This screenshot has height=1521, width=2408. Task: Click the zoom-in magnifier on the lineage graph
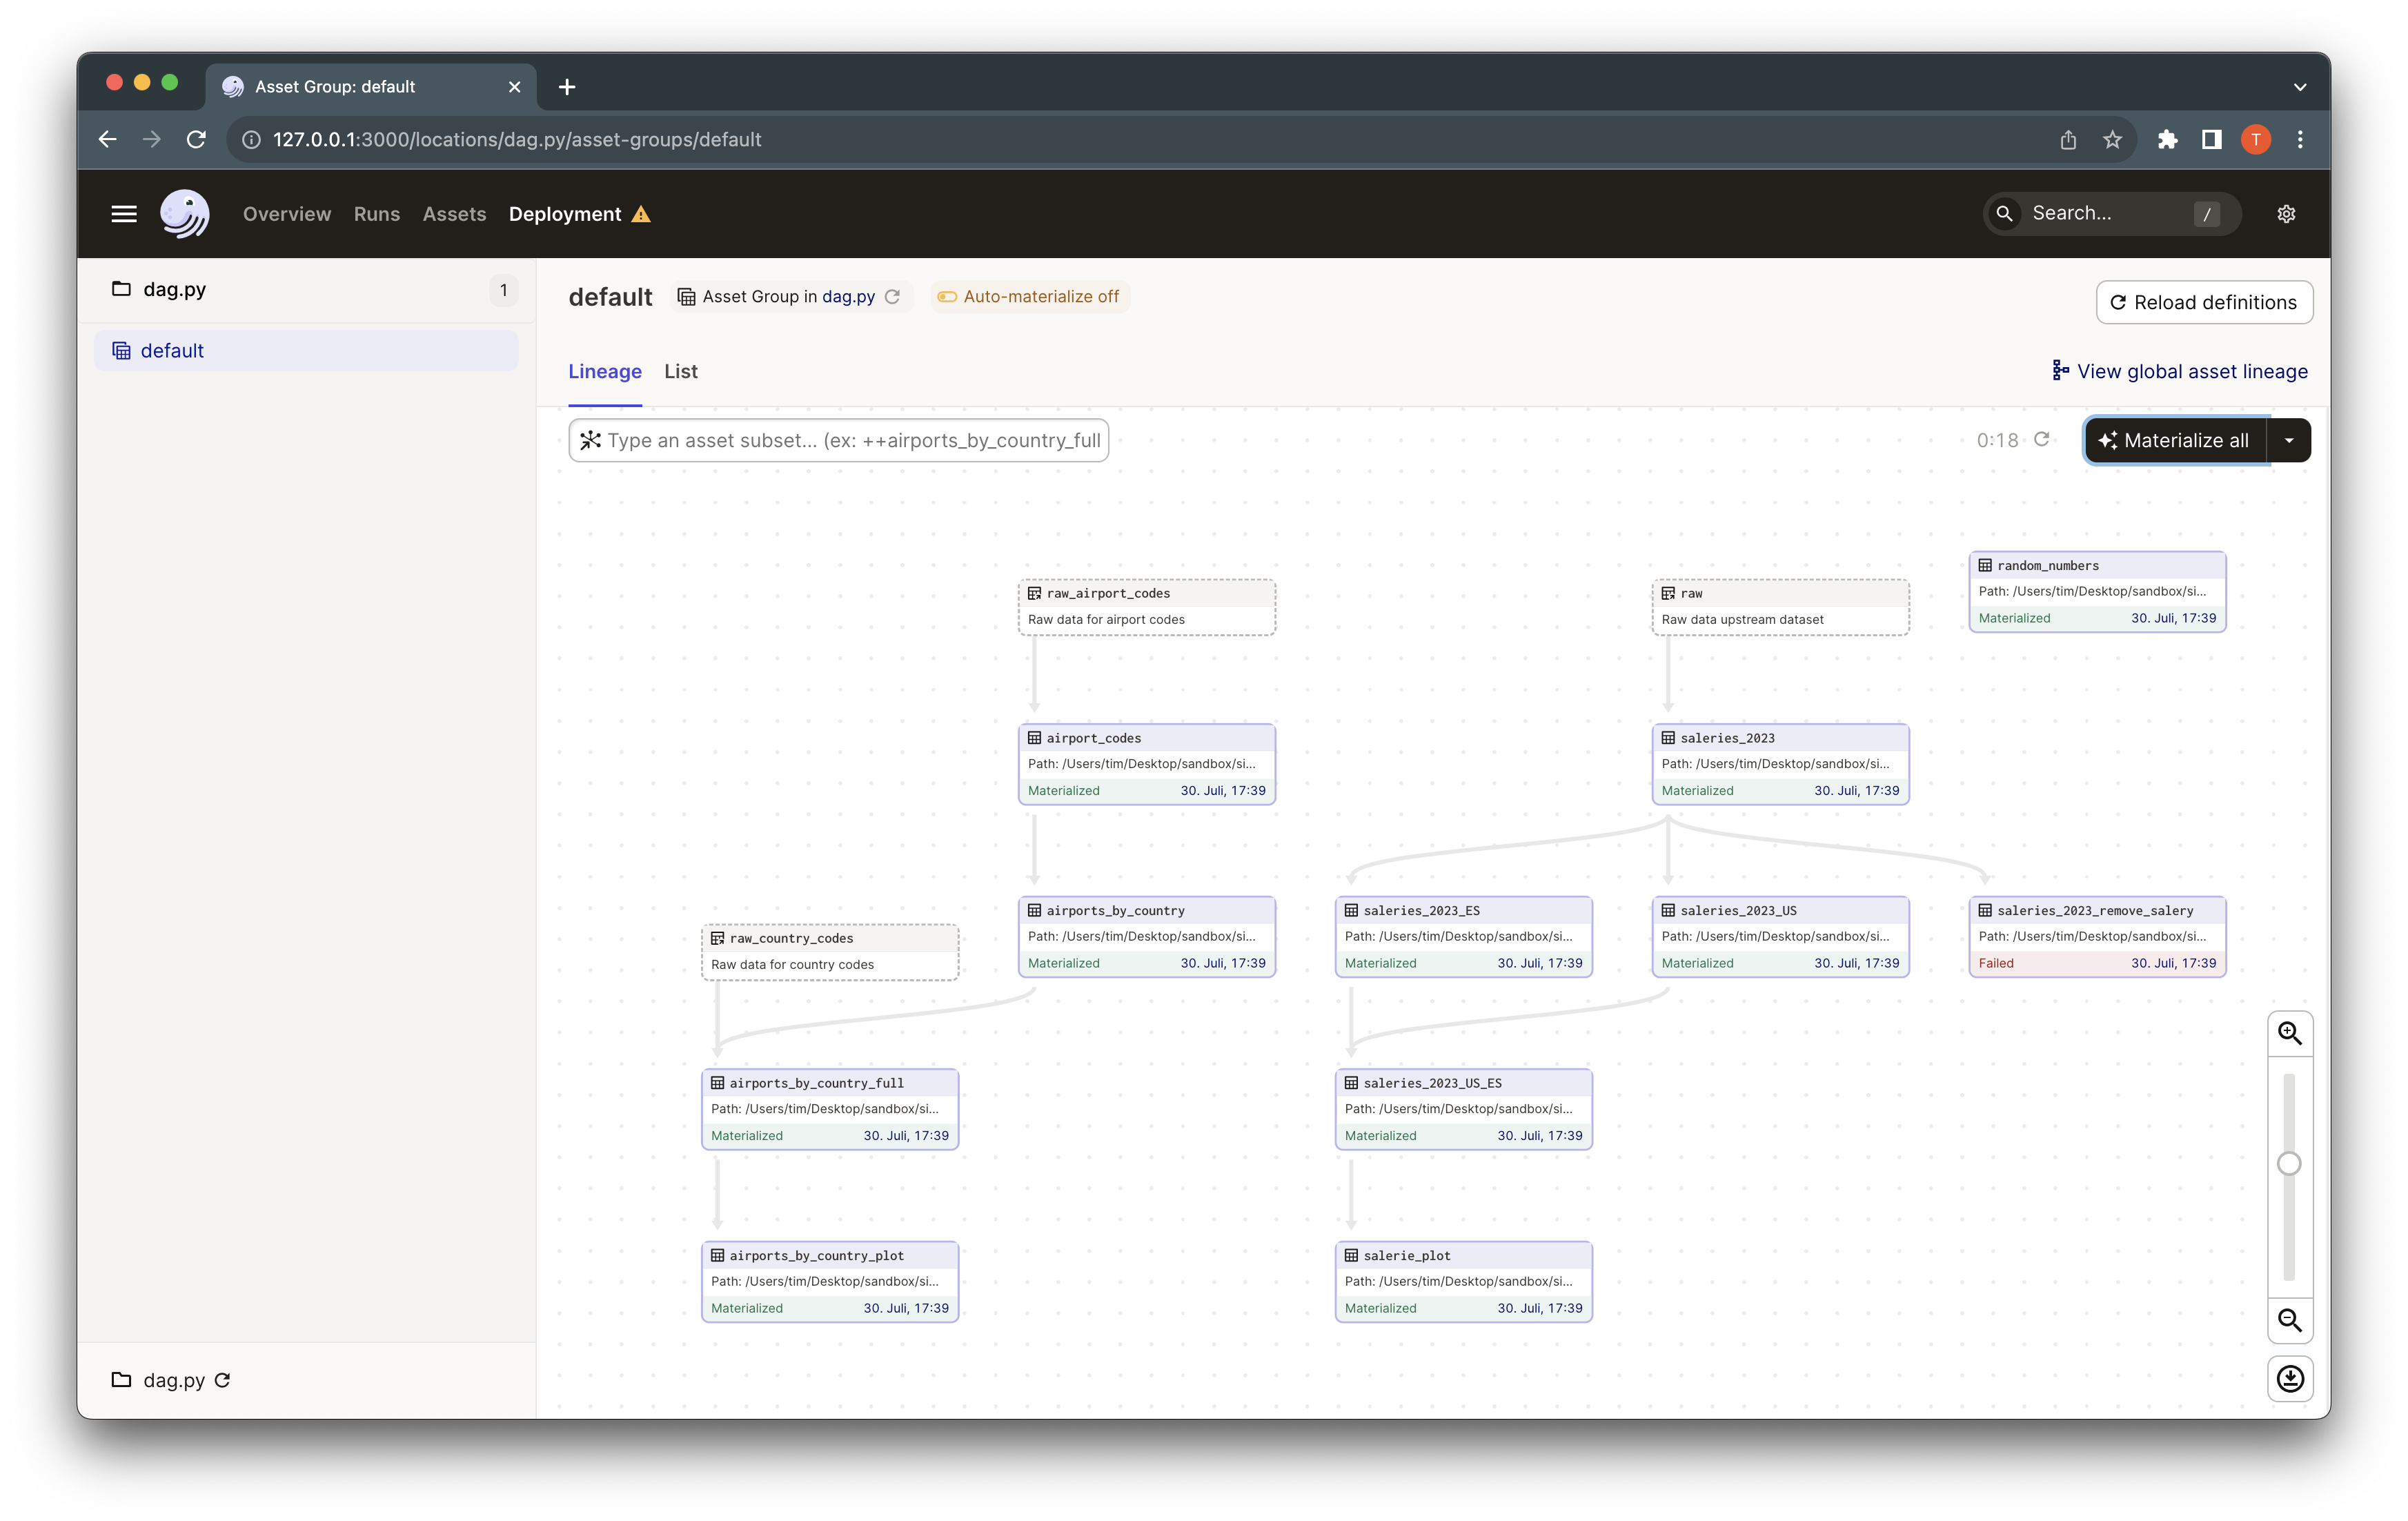tap(2290, 1033)
